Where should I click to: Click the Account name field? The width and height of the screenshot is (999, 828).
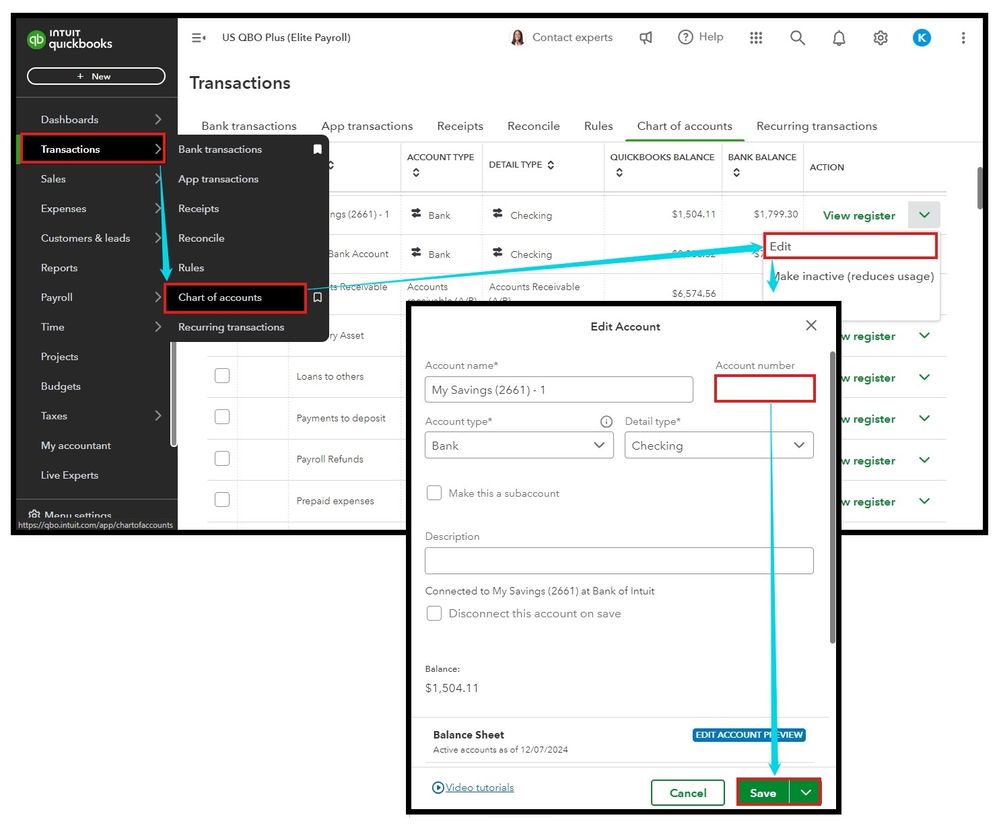pos(559,389)
